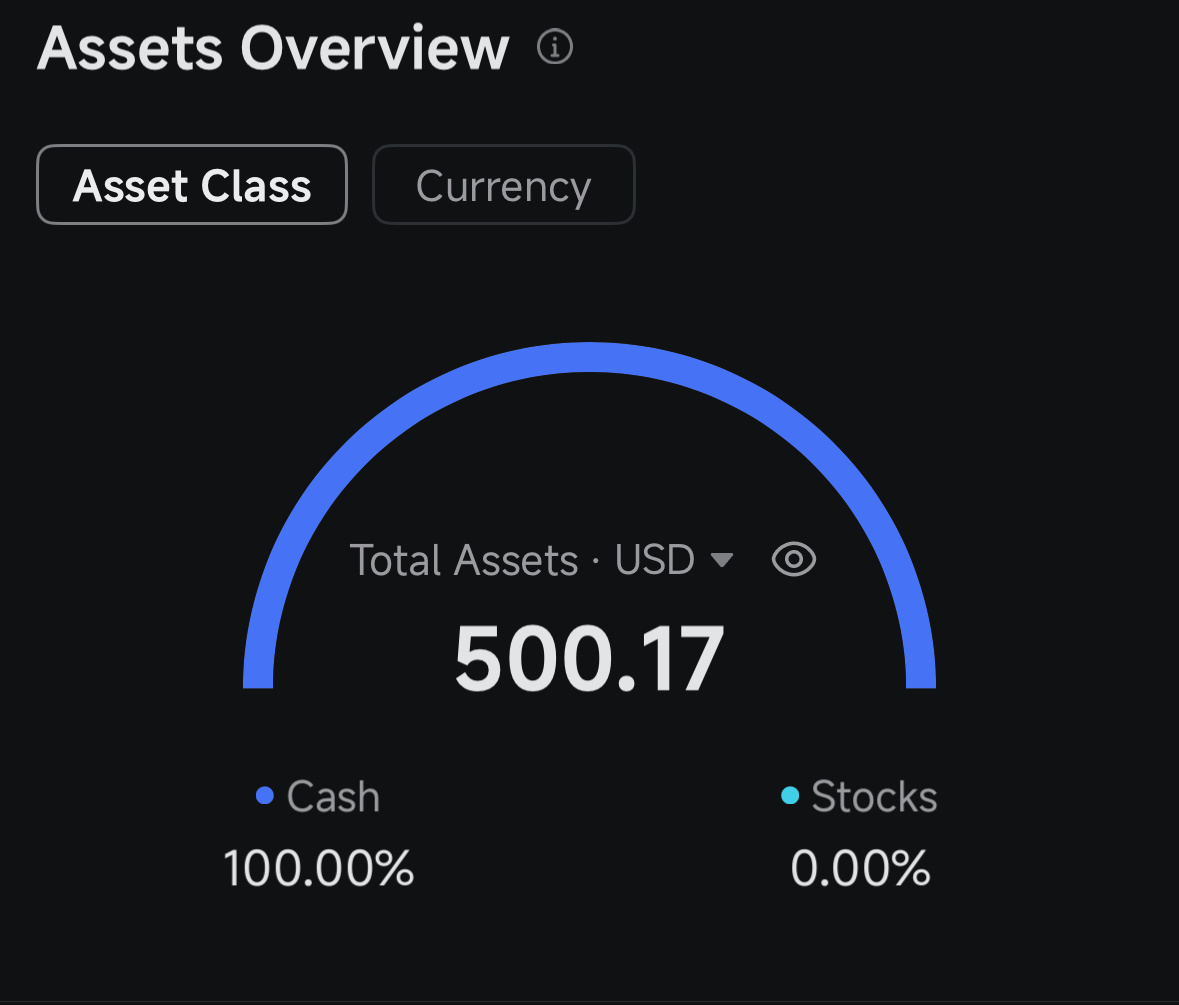1179x1005 pixels.
Task: Click the top of the blue allocation arc
Action: (589, 358)
